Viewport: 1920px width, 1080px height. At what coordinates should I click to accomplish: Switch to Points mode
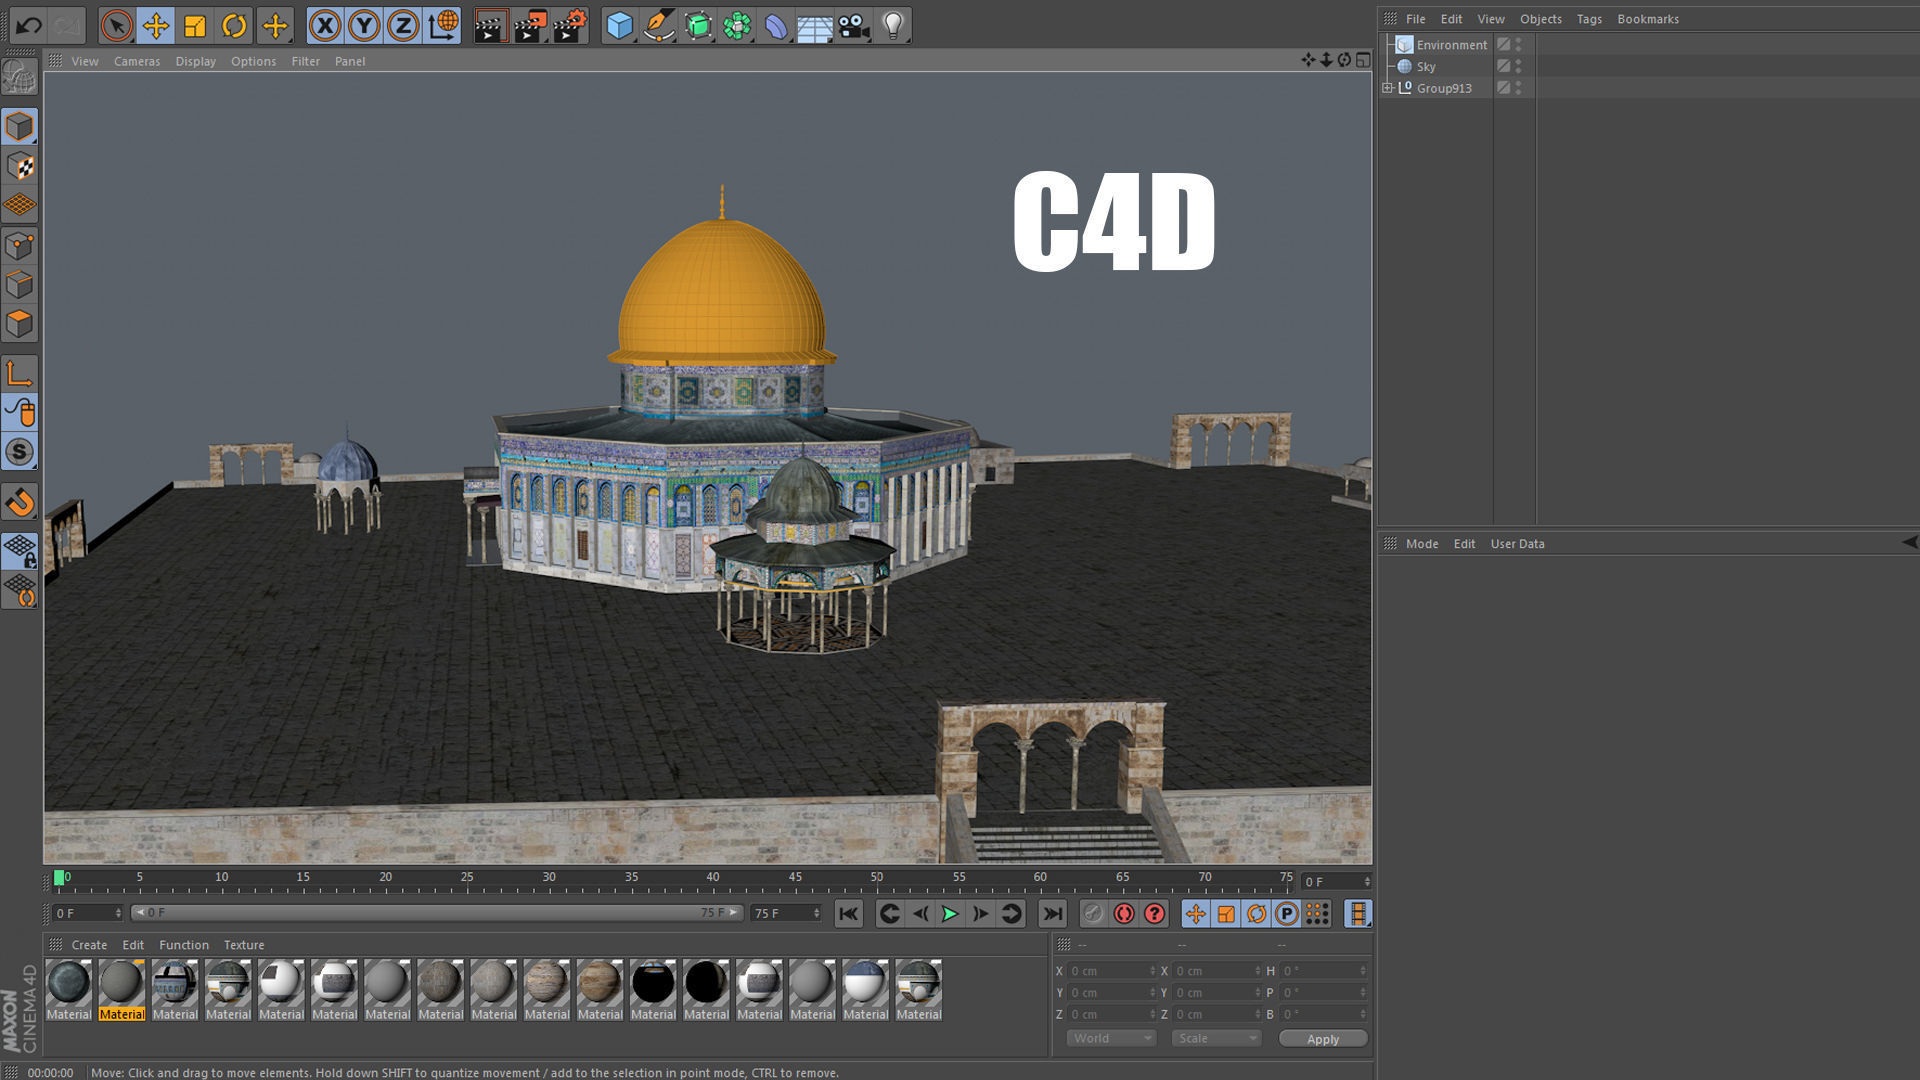tap(19, 246)
